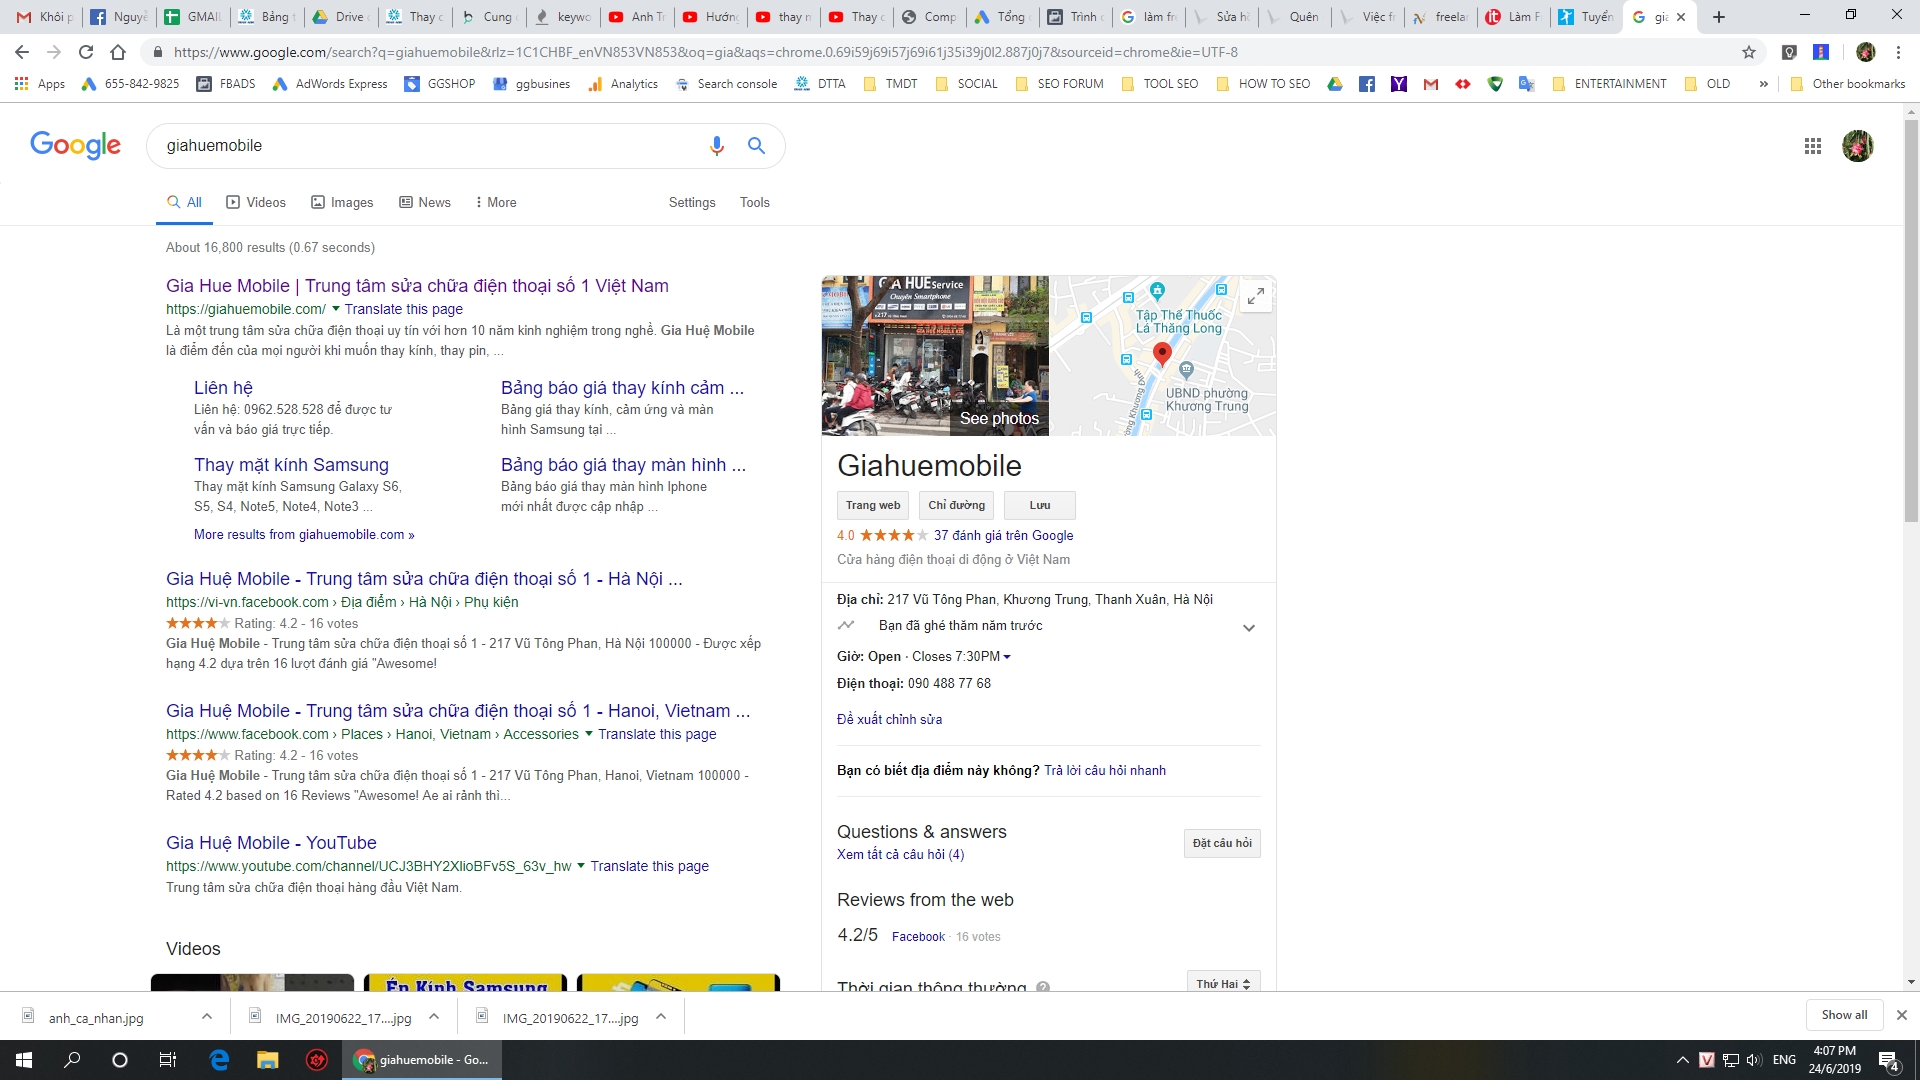Show hidden system tray icons
Image resolution: width=1920 pixels, height=1080 pixels.
[x=1683, y=1060]
